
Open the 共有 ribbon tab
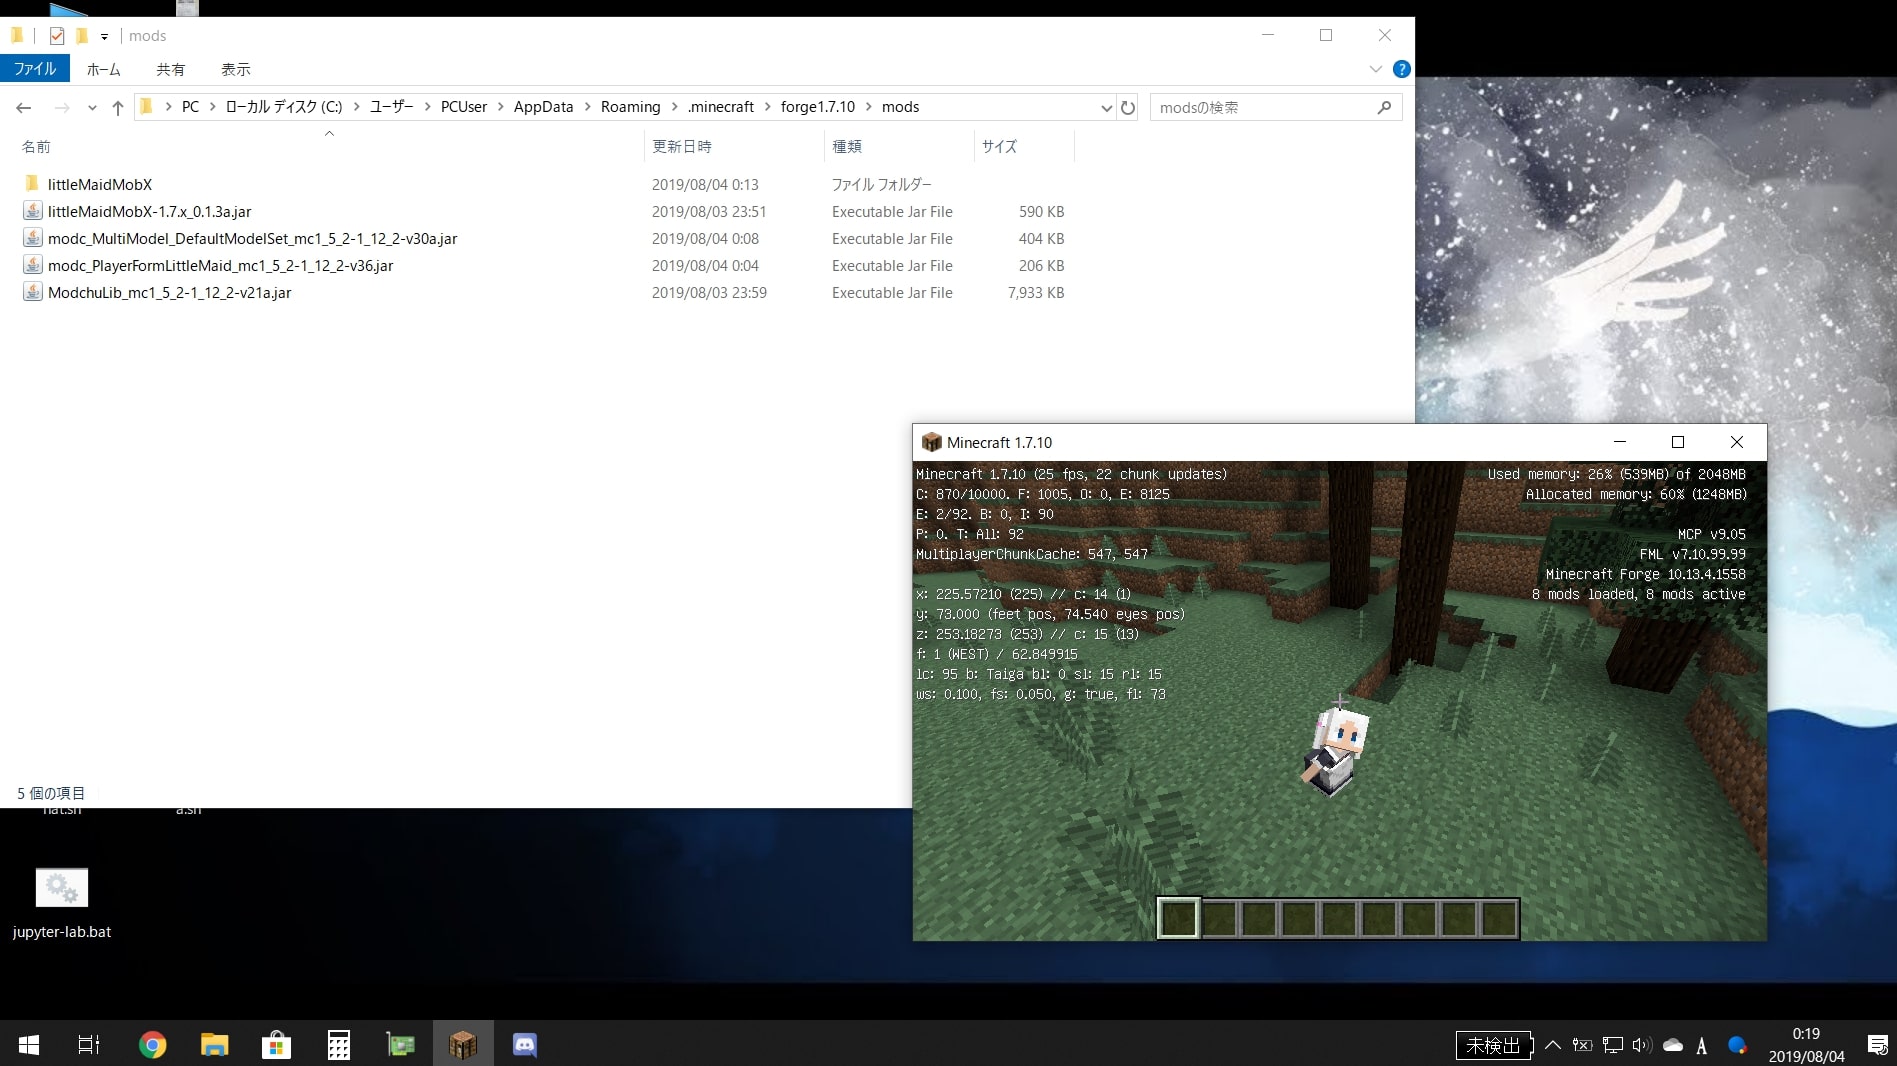pyautogui.click(x=171, y=69)
